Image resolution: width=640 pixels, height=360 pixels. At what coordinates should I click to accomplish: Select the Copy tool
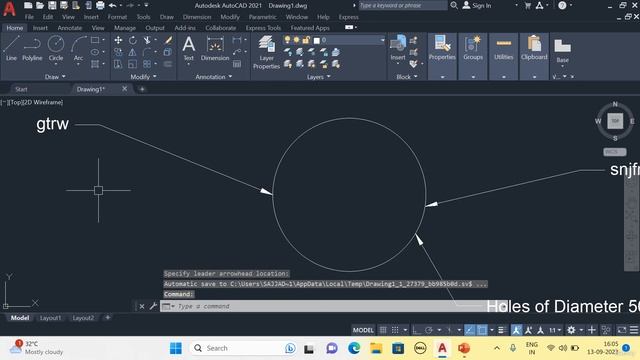[x=118, y=52]
